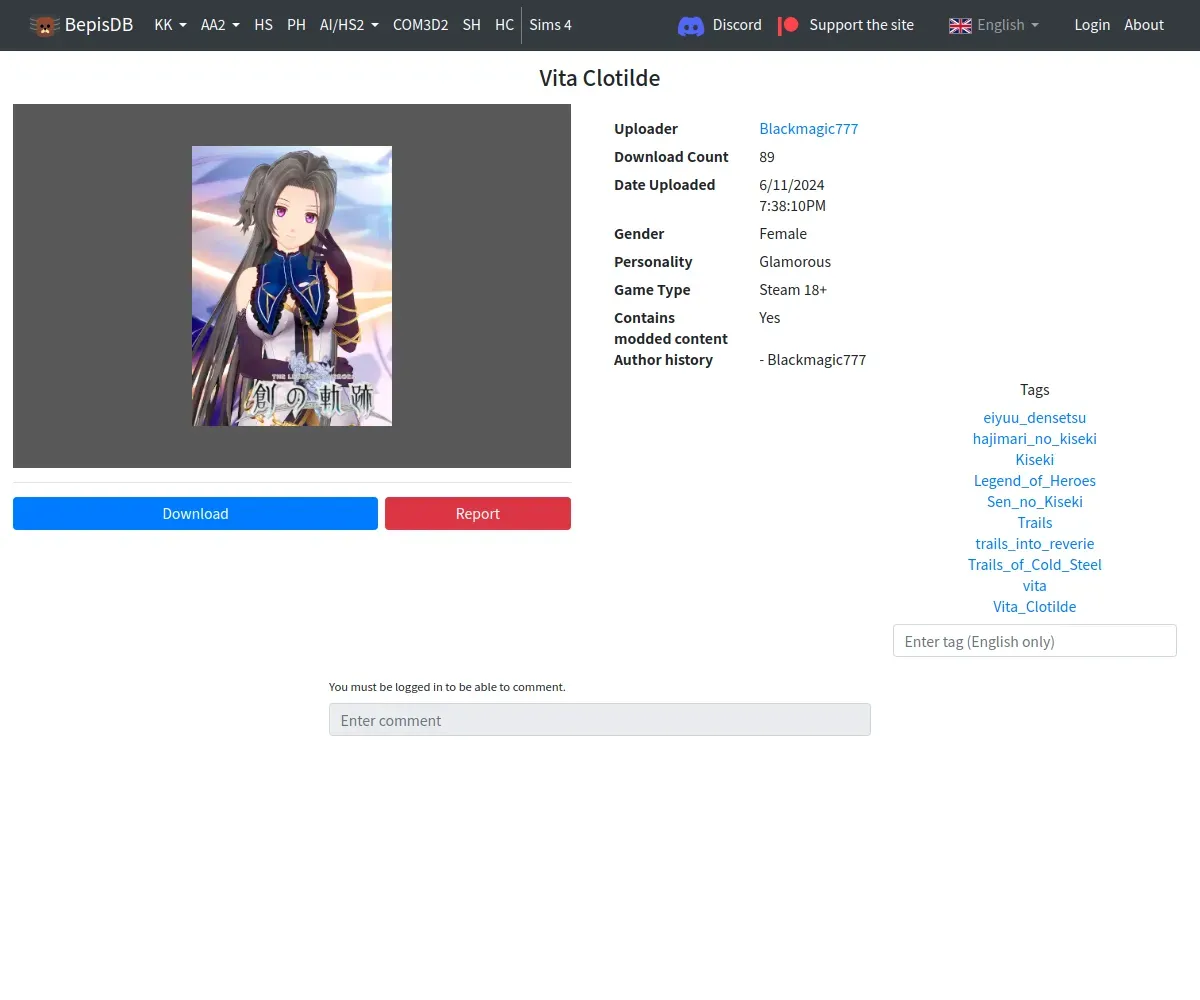Open the Login page
This screenshot has height=1000, width=1200.
tap(1092, 25)
